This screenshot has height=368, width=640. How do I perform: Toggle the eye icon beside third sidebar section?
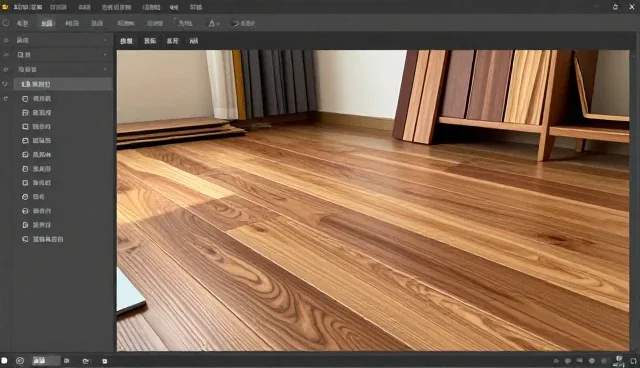6,69
